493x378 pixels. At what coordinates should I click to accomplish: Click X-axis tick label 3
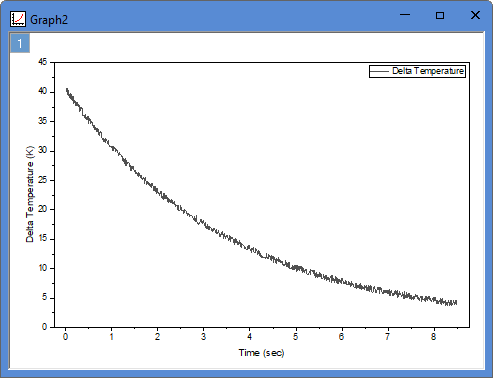coord(203,337)
